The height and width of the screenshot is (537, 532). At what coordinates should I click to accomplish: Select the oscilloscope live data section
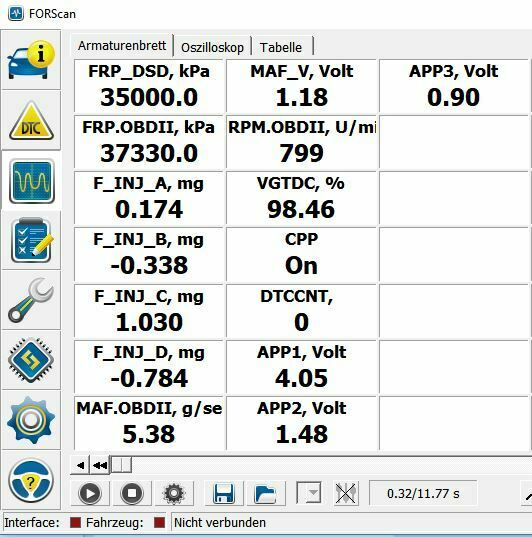31,181
